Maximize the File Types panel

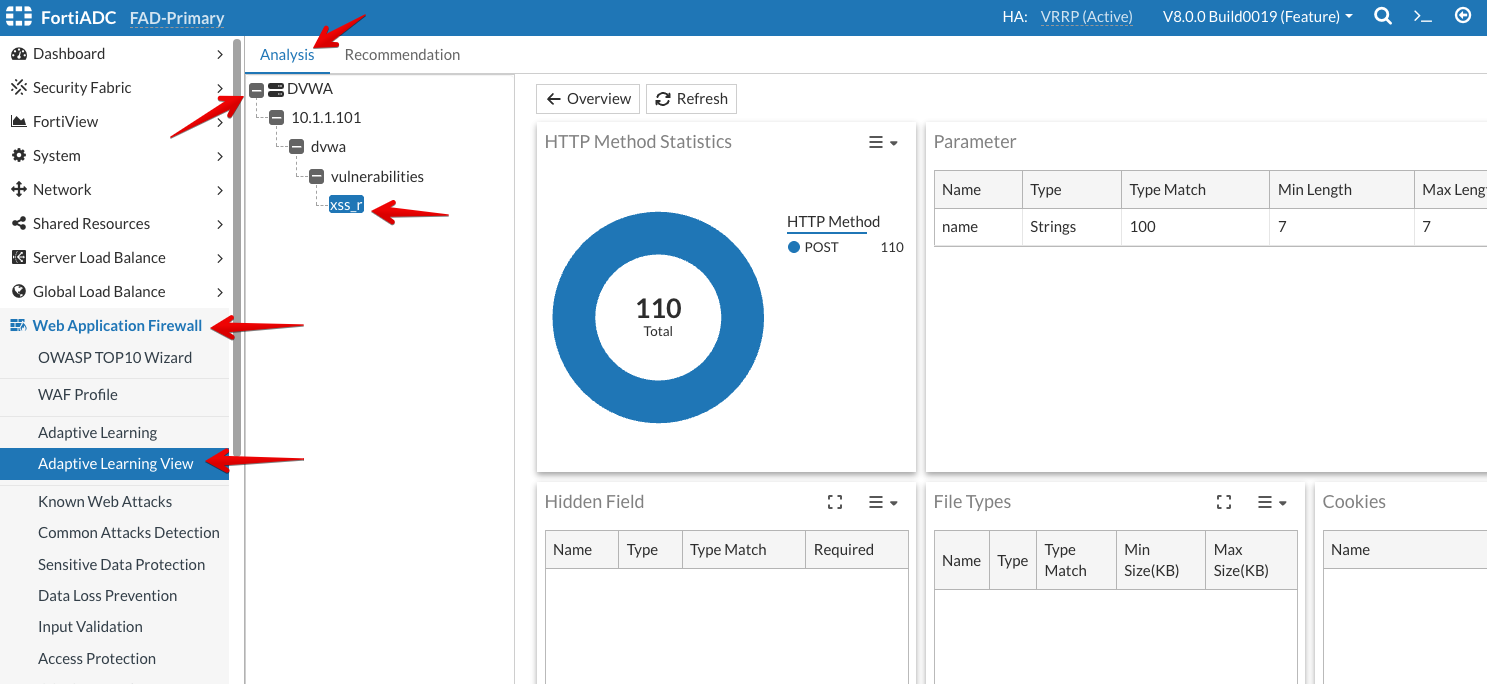1224,502
